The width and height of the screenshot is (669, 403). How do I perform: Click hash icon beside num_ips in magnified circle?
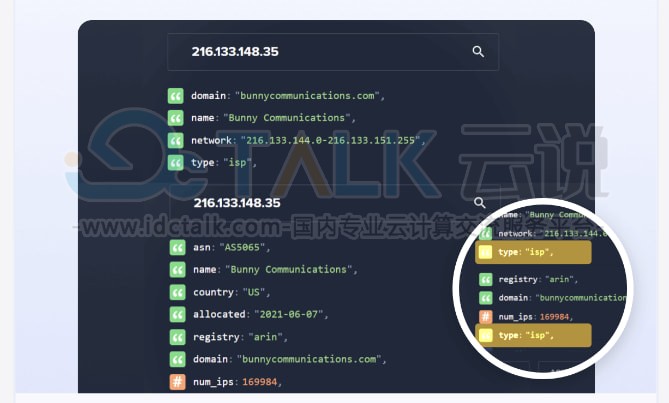[x=486, y=316]
